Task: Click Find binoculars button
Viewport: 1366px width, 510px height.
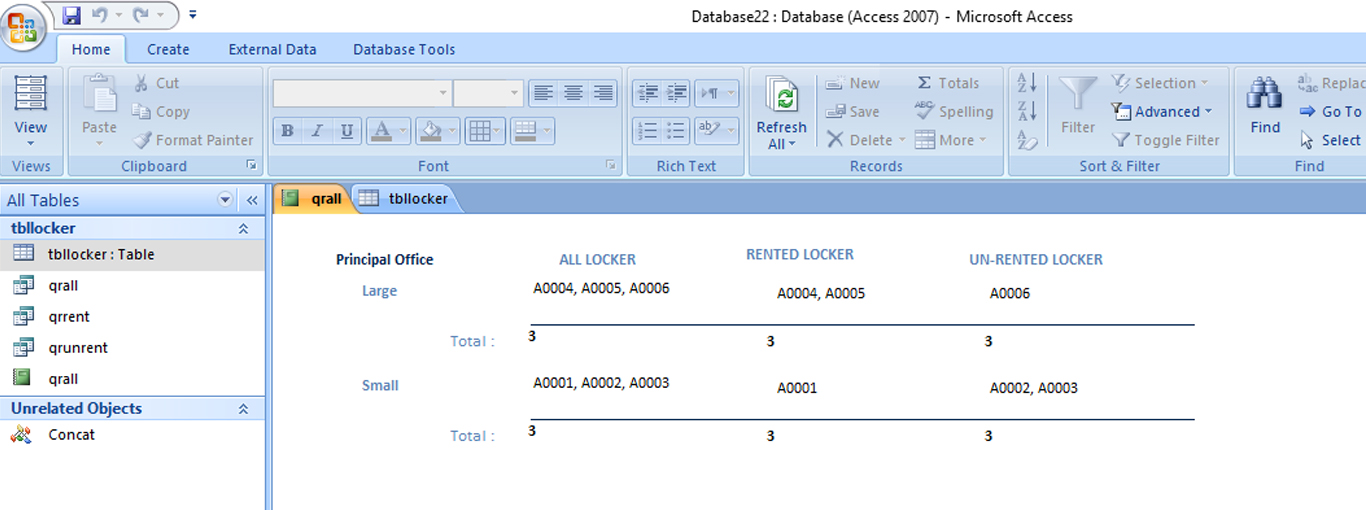Action: [1265, 106]
